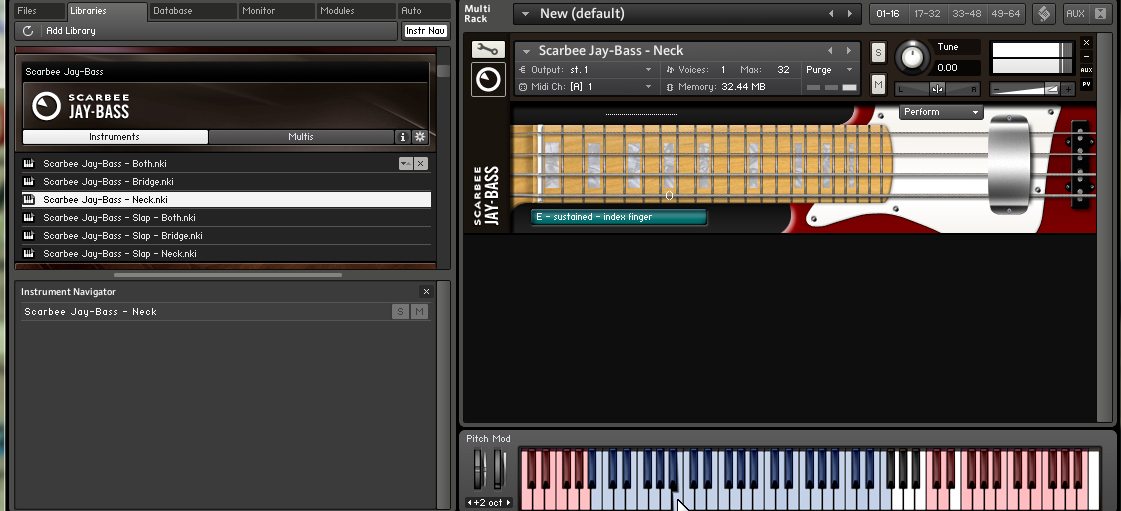Select rack page 17-32
The height and width of the screenshot is (511, 1121).
927,14
